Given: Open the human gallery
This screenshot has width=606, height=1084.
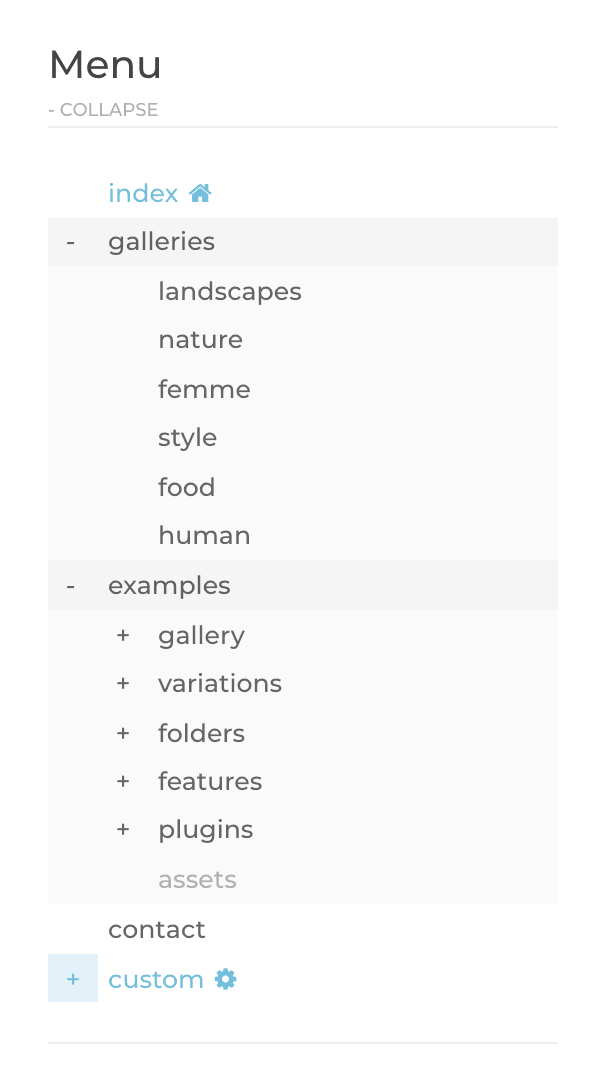Looking at the screenshot, I should [204, 536].
